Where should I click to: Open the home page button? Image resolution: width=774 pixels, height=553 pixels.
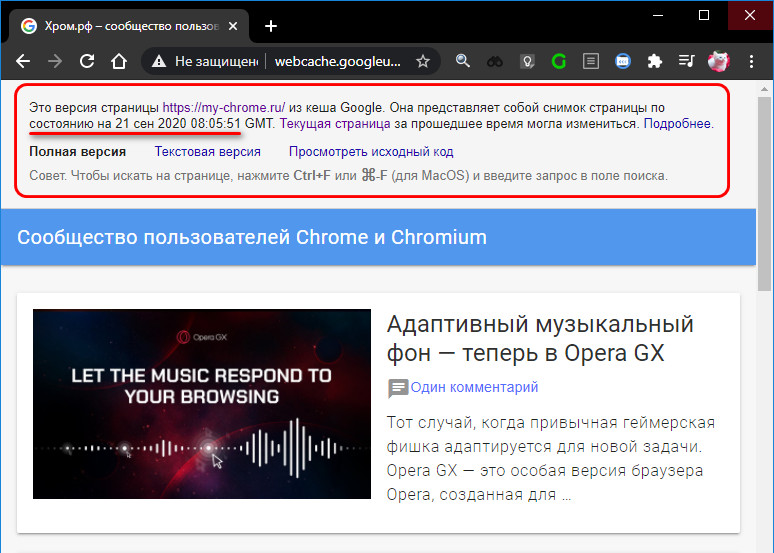[119, 61]
